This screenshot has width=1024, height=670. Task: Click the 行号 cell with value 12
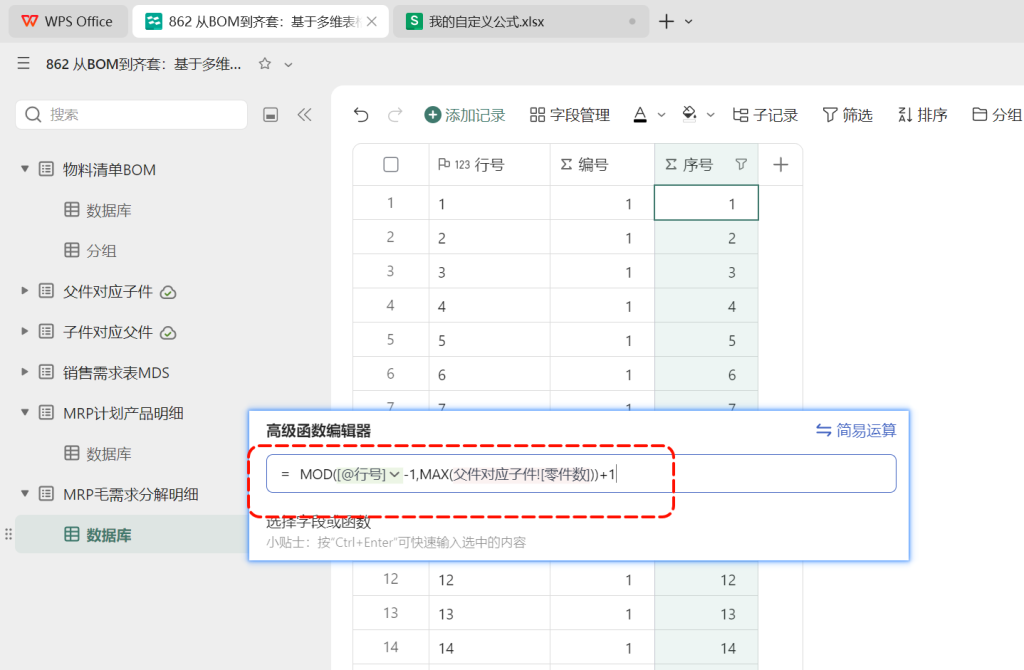click(x=489, y=579)
